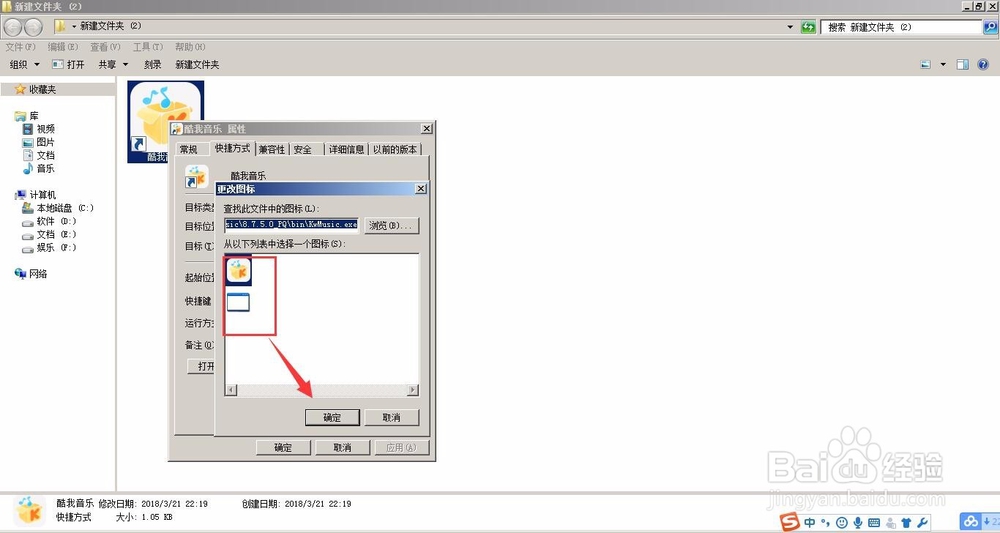This screenshot has height=533, width=1000.
Task: Open the 查看(V) menu
Action: pyautogui.click(x=105, y=47)
